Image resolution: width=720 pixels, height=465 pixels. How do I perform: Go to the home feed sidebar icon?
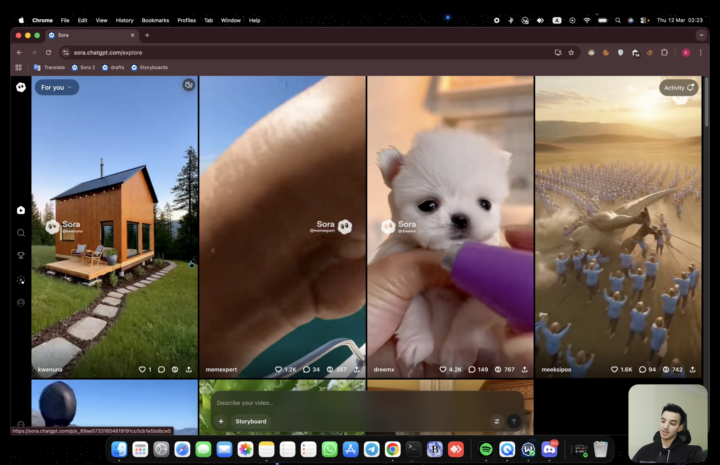pyautogui.click(x=21, y=210)
